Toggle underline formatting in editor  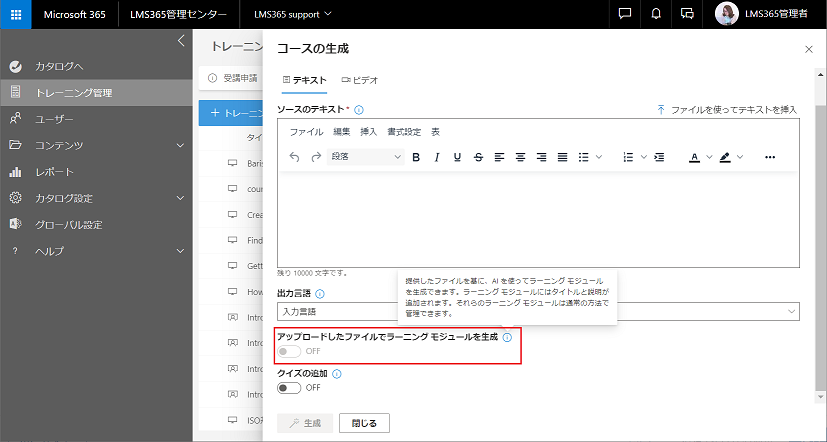[457, 157]
